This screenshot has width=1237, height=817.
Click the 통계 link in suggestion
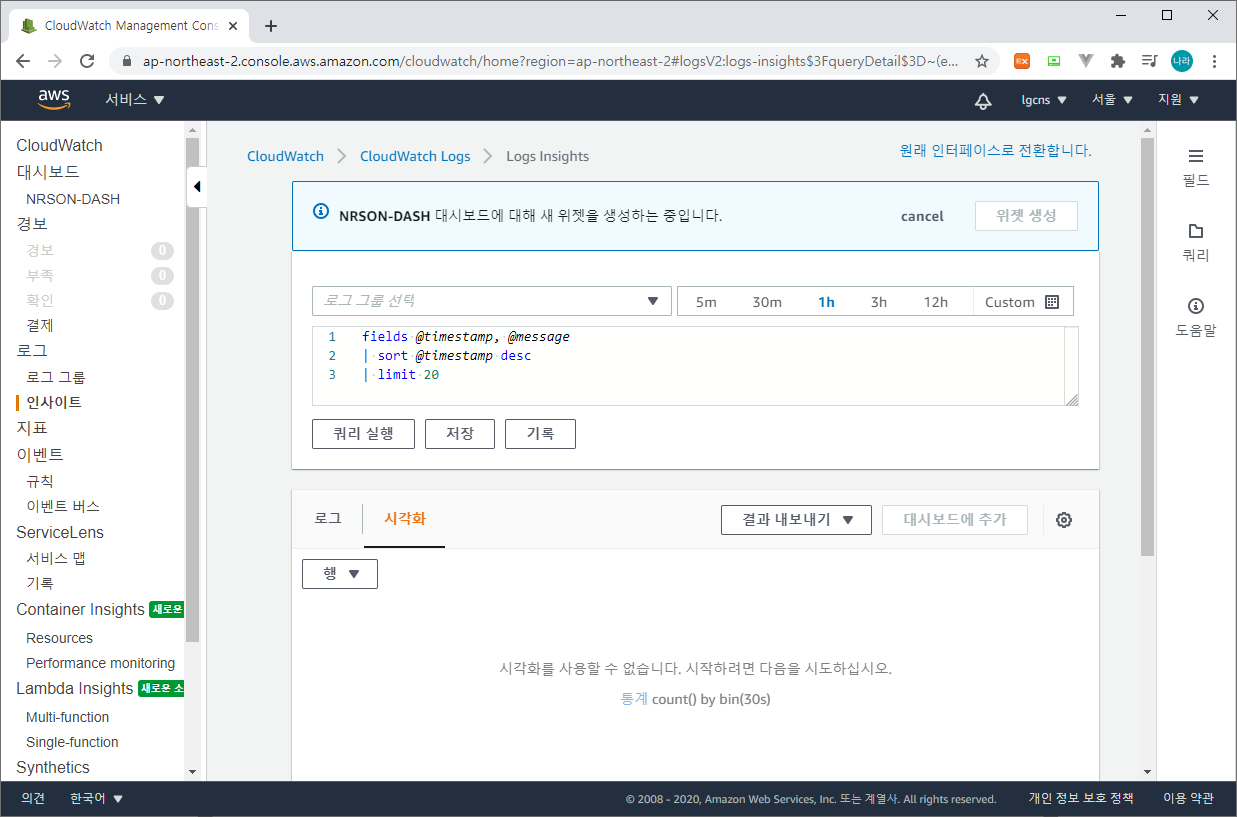click(634, 699)
